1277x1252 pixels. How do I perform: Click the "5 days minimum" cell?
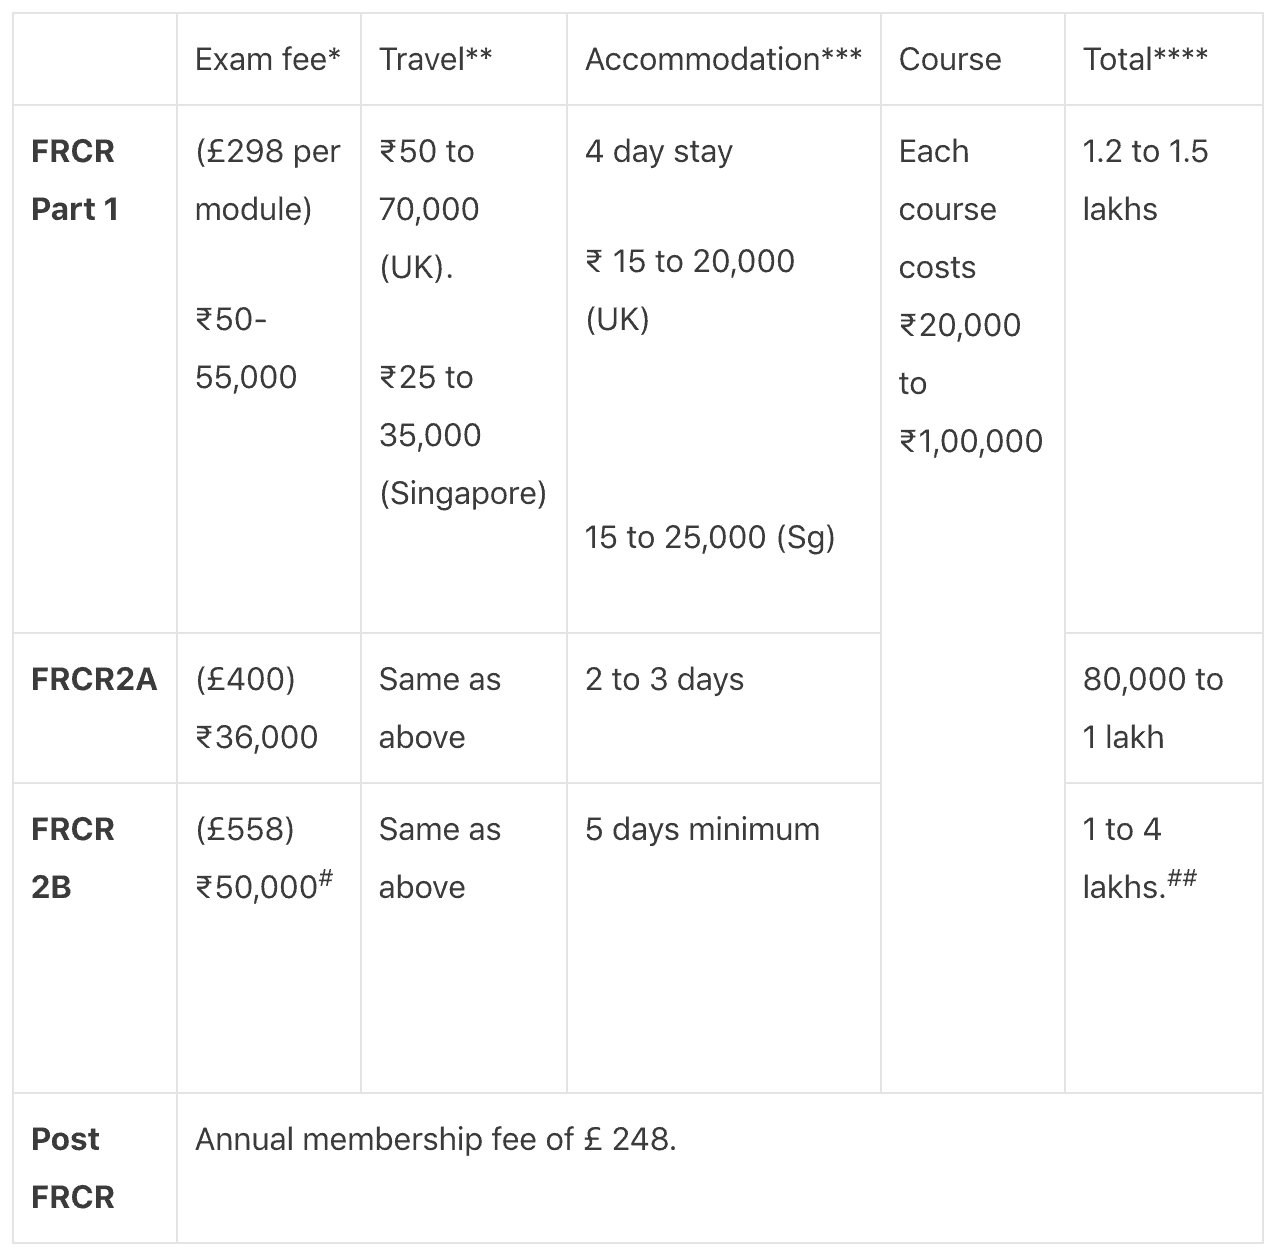click(702, 830)
